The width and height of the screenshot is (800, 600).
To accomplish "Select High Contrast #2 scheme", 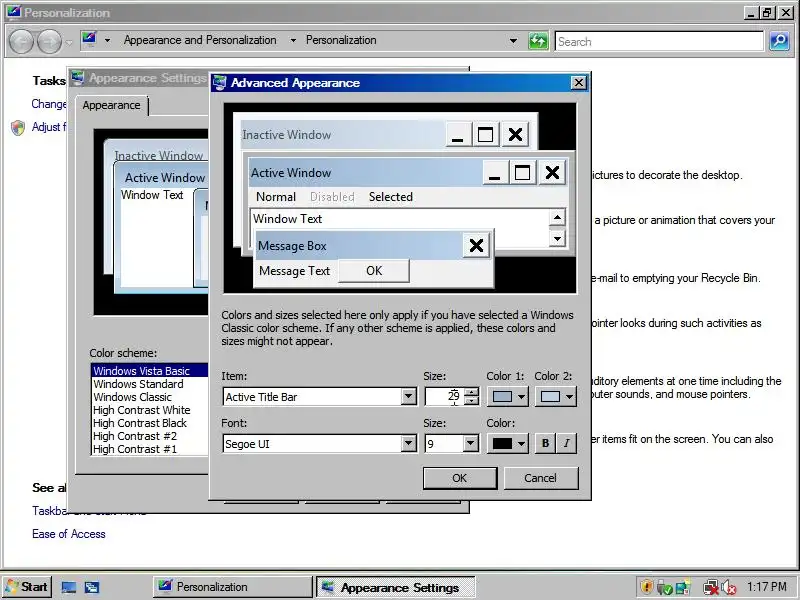I will 149,436.
